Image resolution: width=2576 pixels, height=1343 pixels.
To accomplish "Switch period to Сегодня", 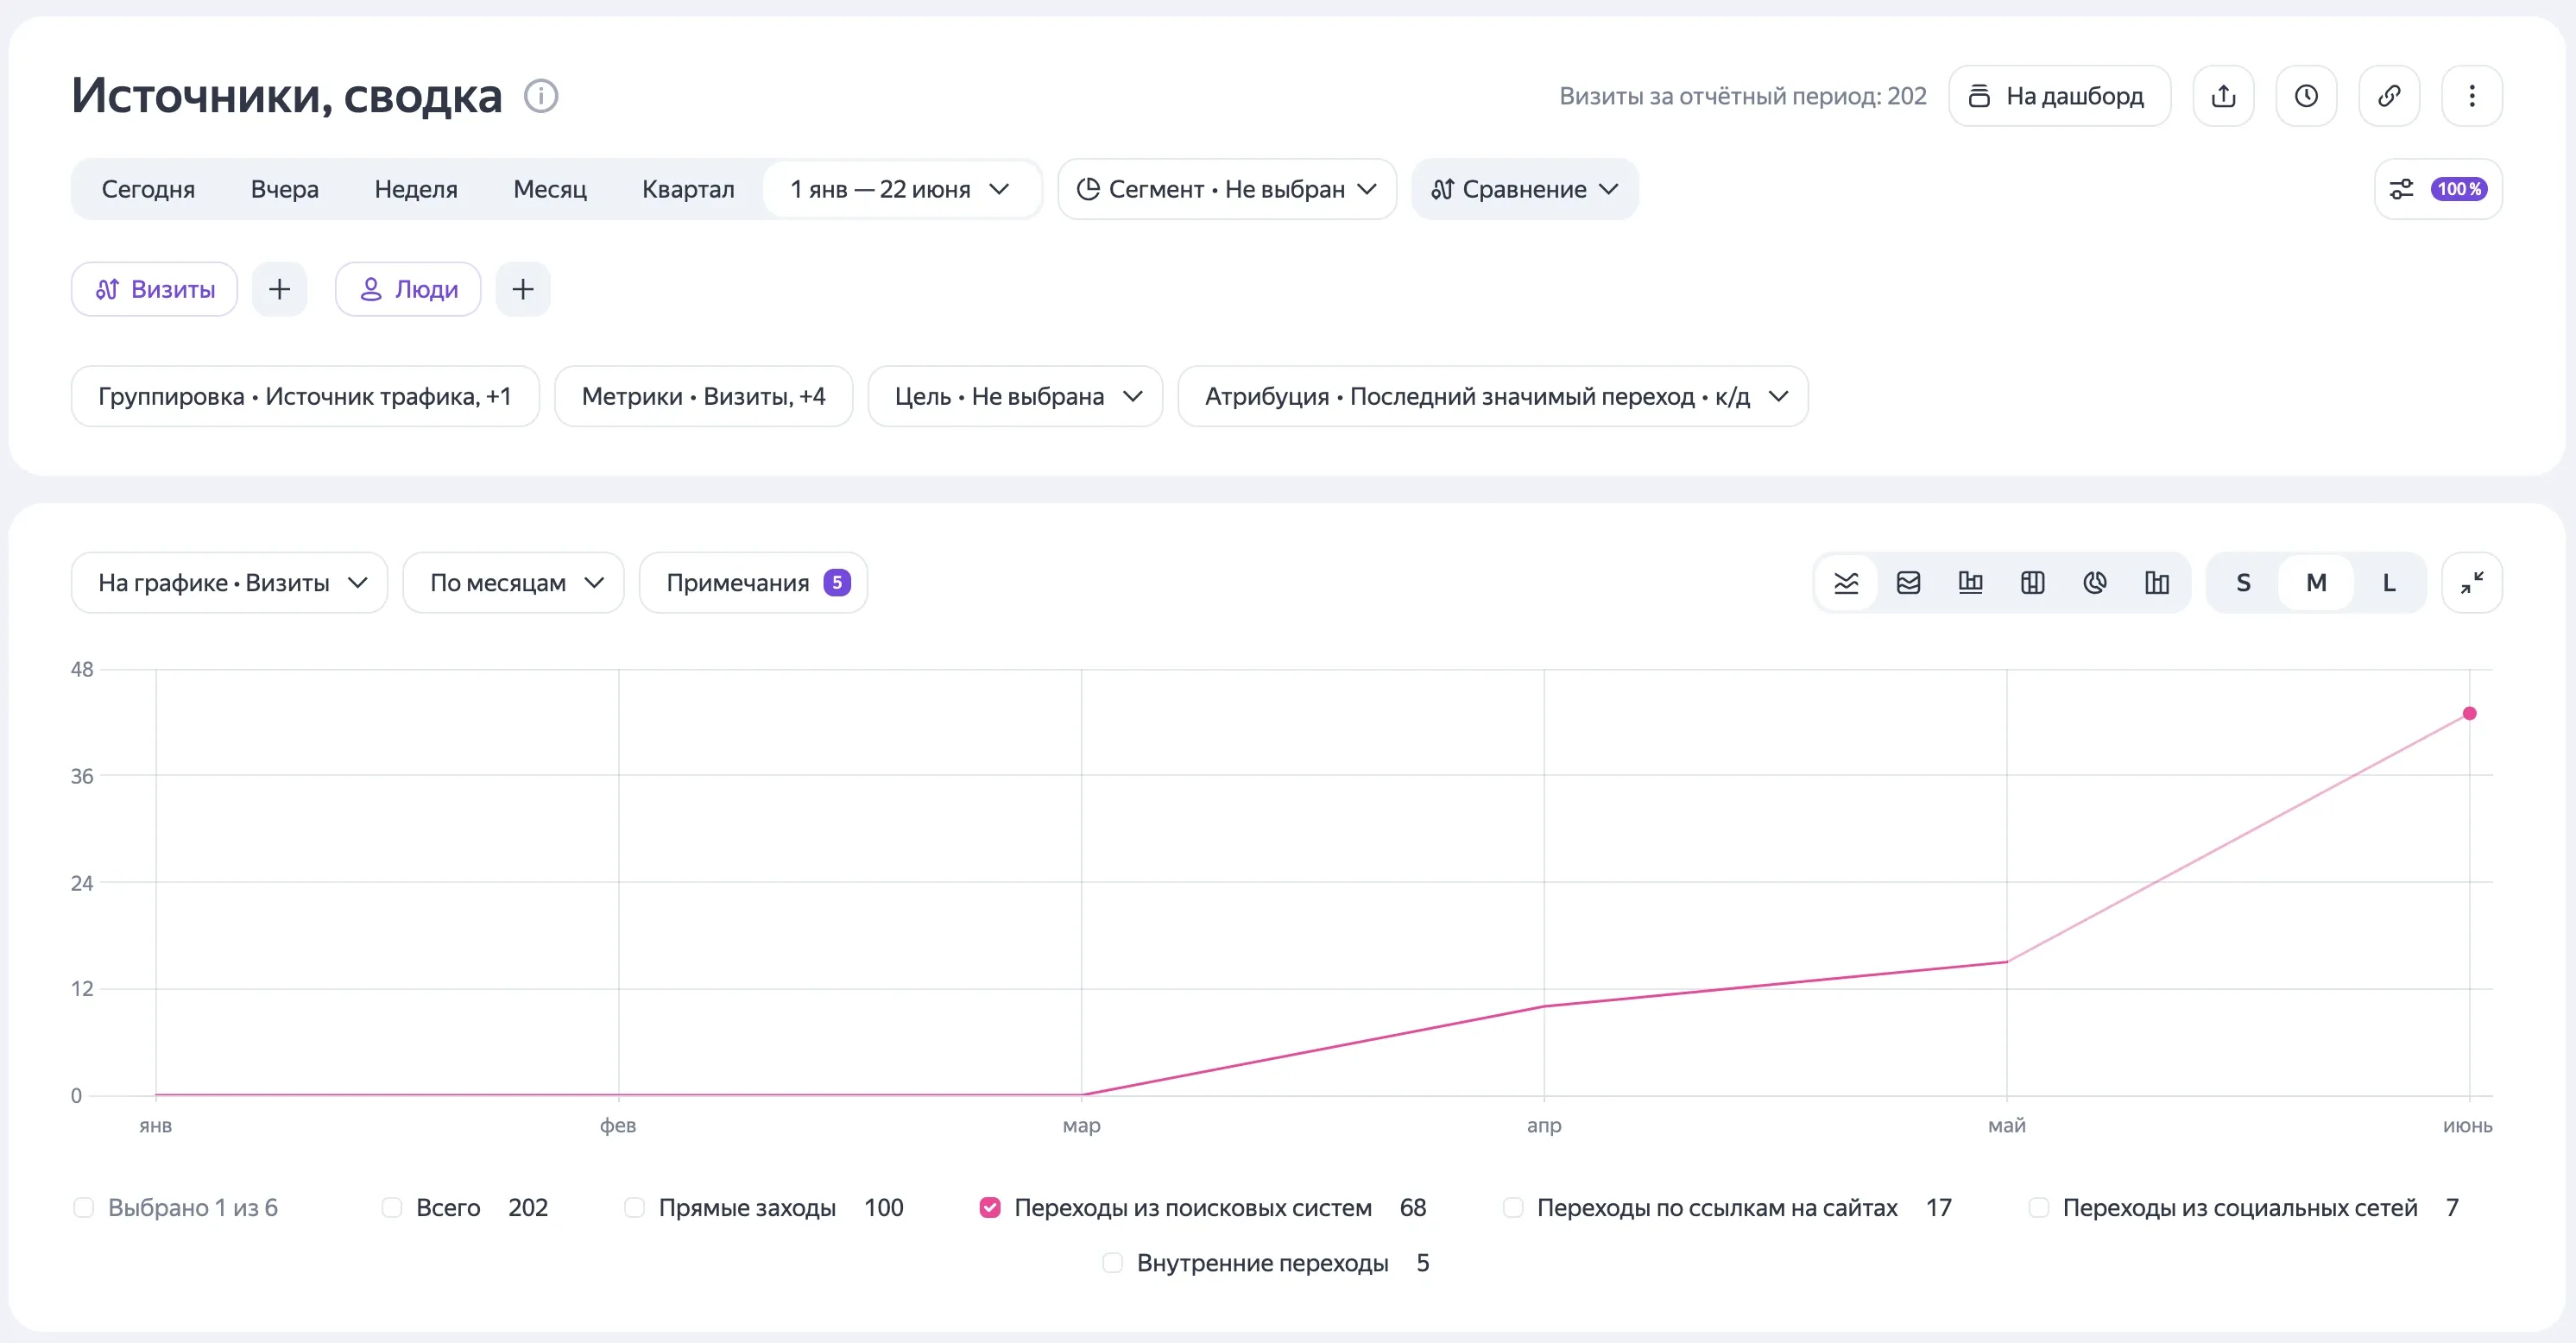I will point(148,189).
